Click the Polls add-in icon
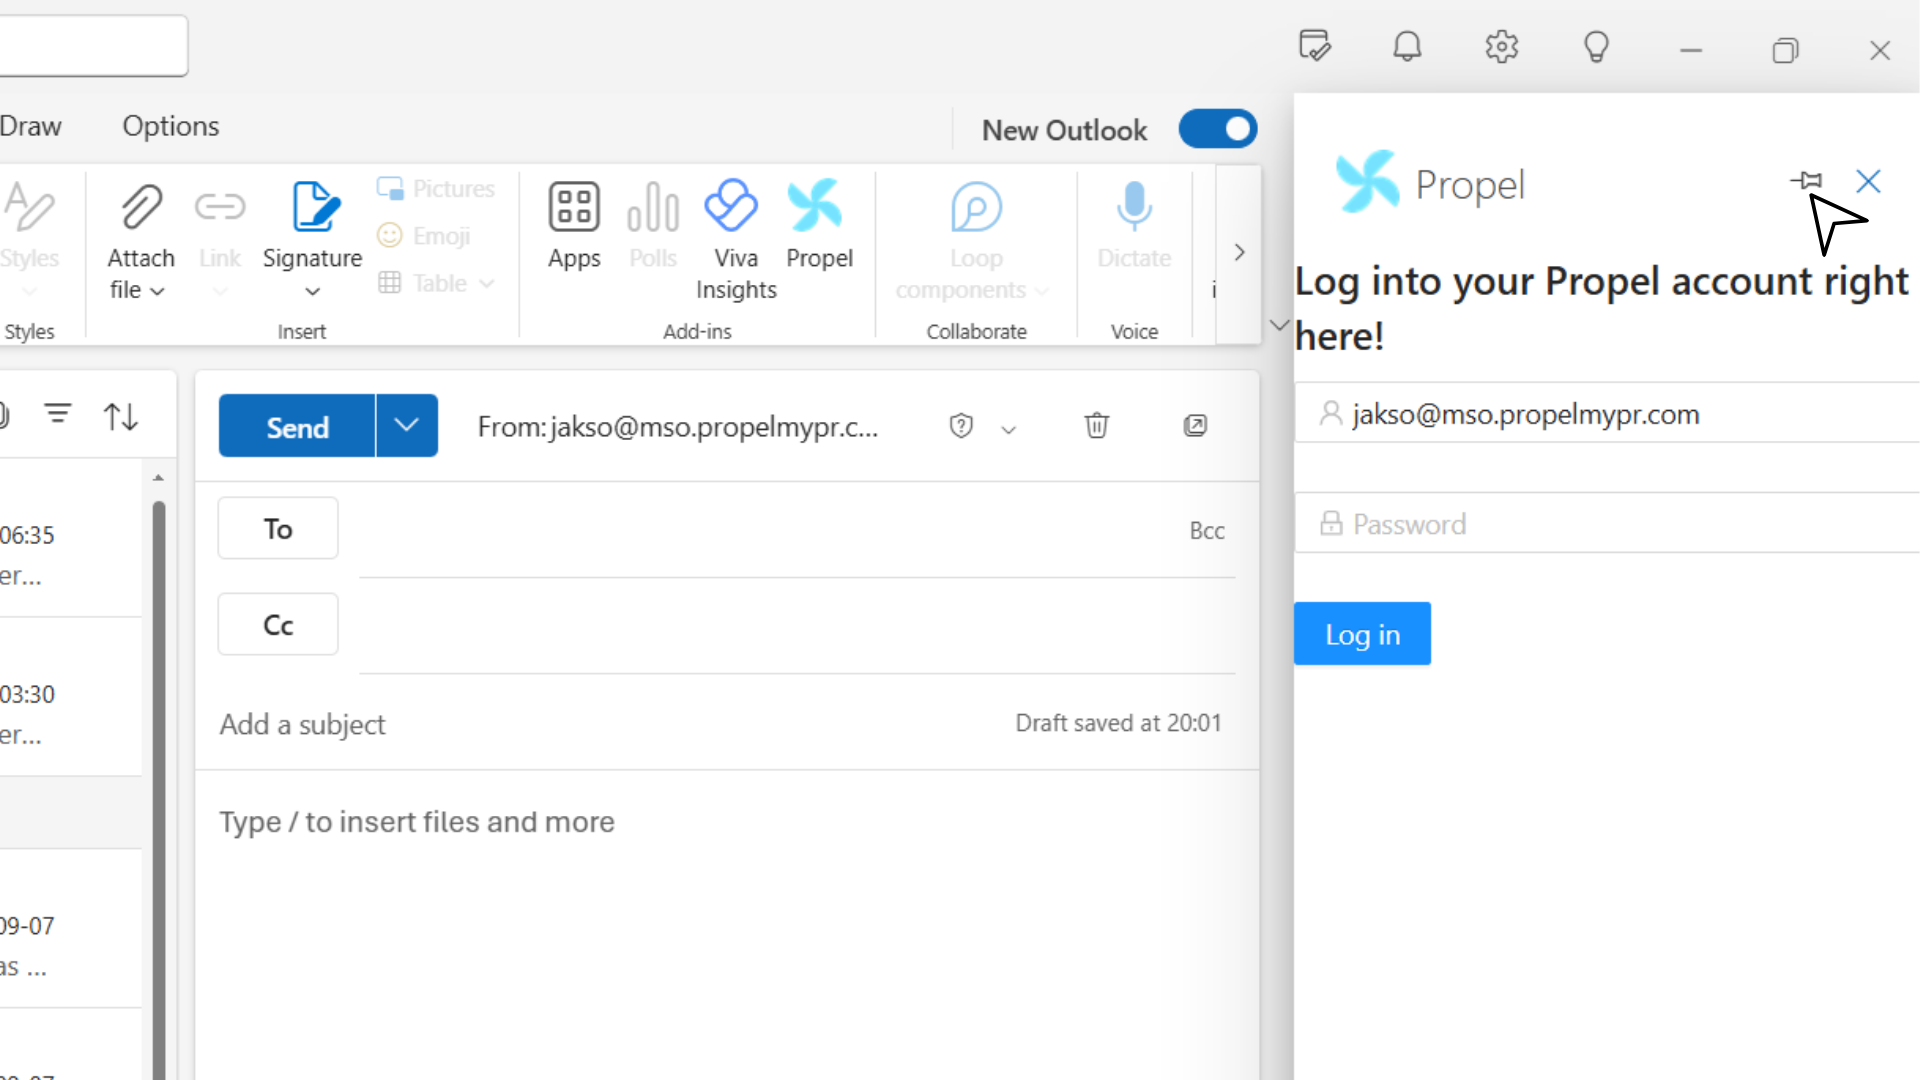 pos(653,226)
